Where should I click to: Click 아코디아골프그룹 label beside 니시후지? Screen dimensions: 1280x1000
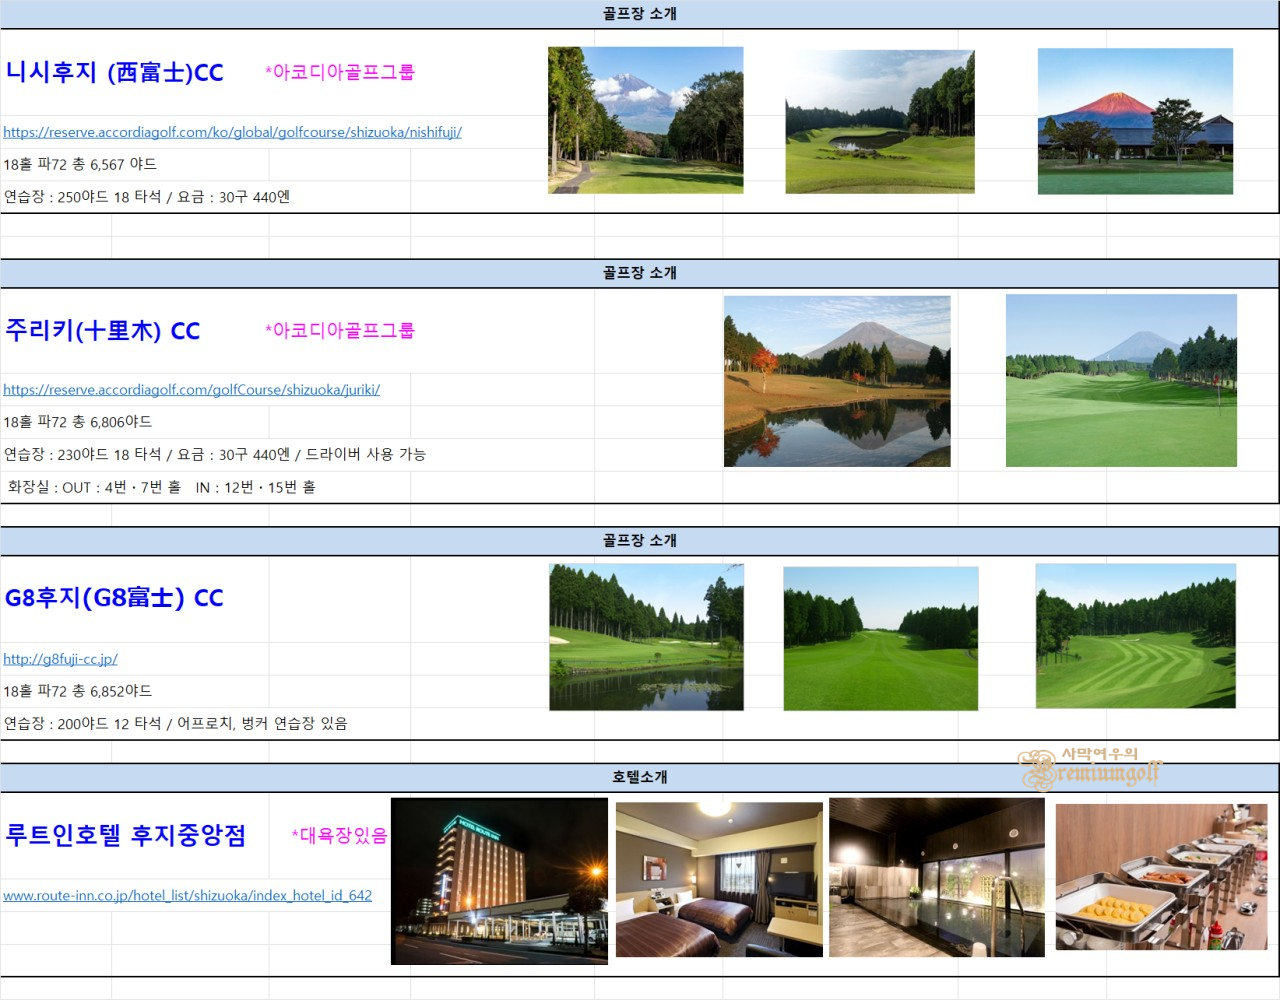click(340, 72)
